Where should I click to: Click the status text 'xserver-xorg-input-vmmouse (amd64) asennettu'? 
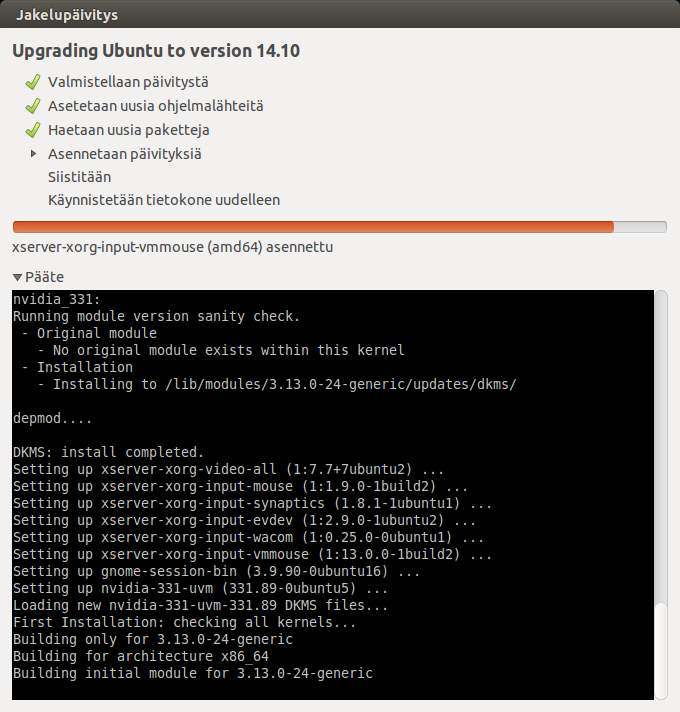172,247
